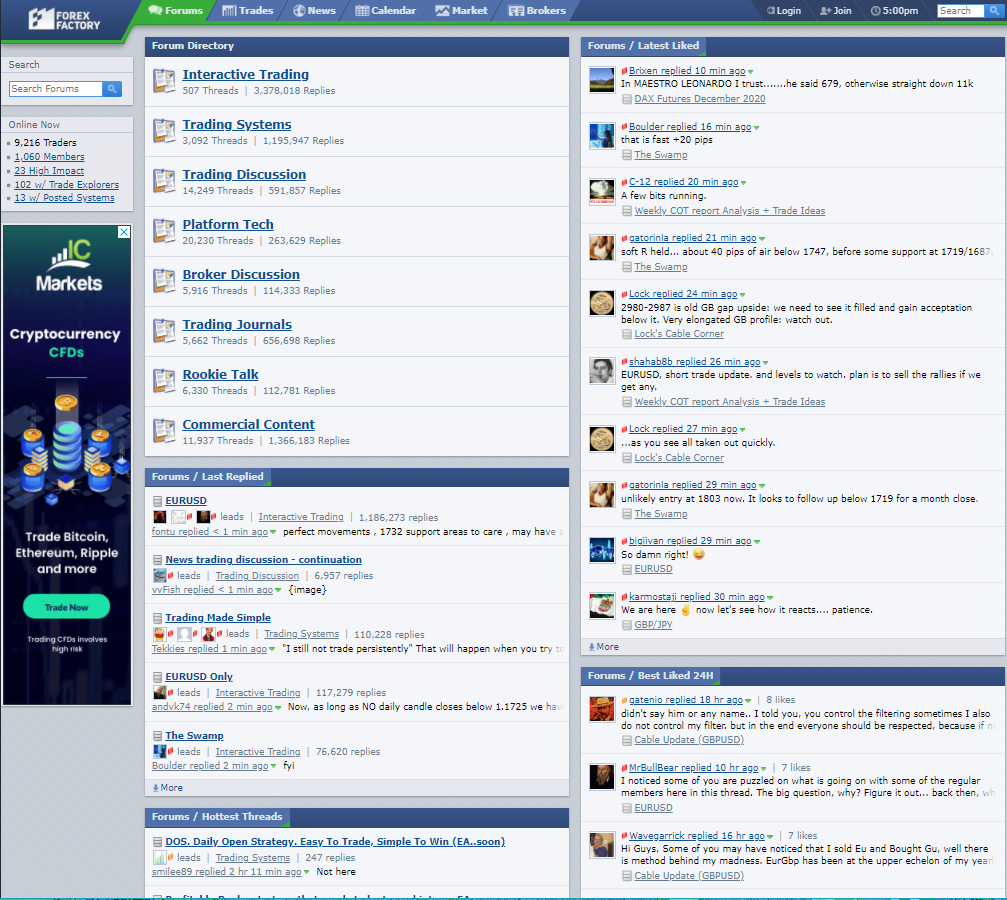Click the top-right site search magnifier icon

pos(992,11)
